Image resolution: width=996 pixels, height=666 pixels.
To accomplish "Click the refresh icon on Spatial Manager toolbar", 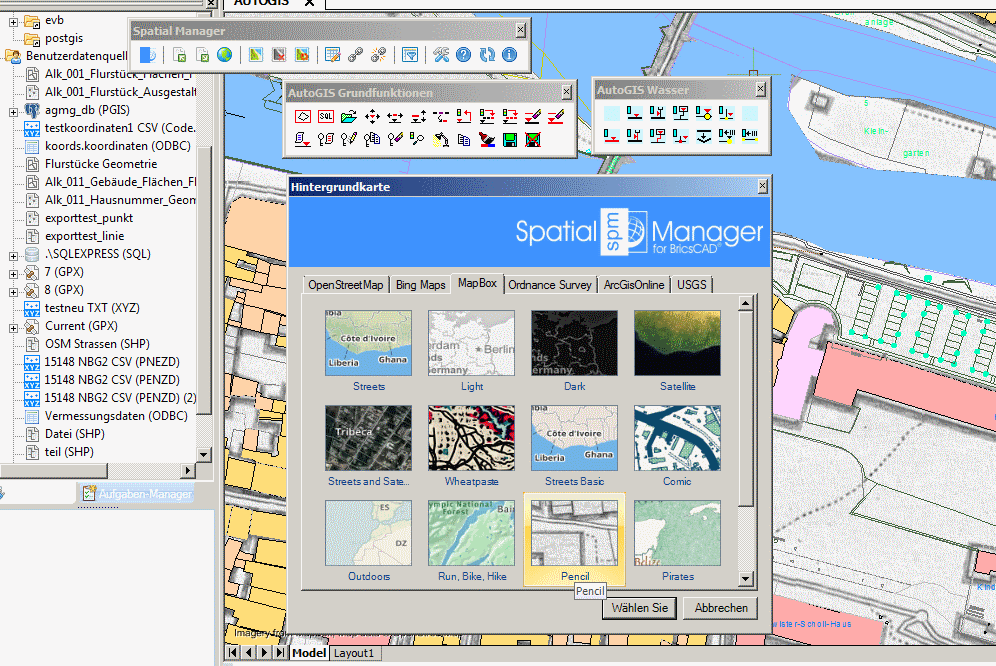I will coord(486,55).
